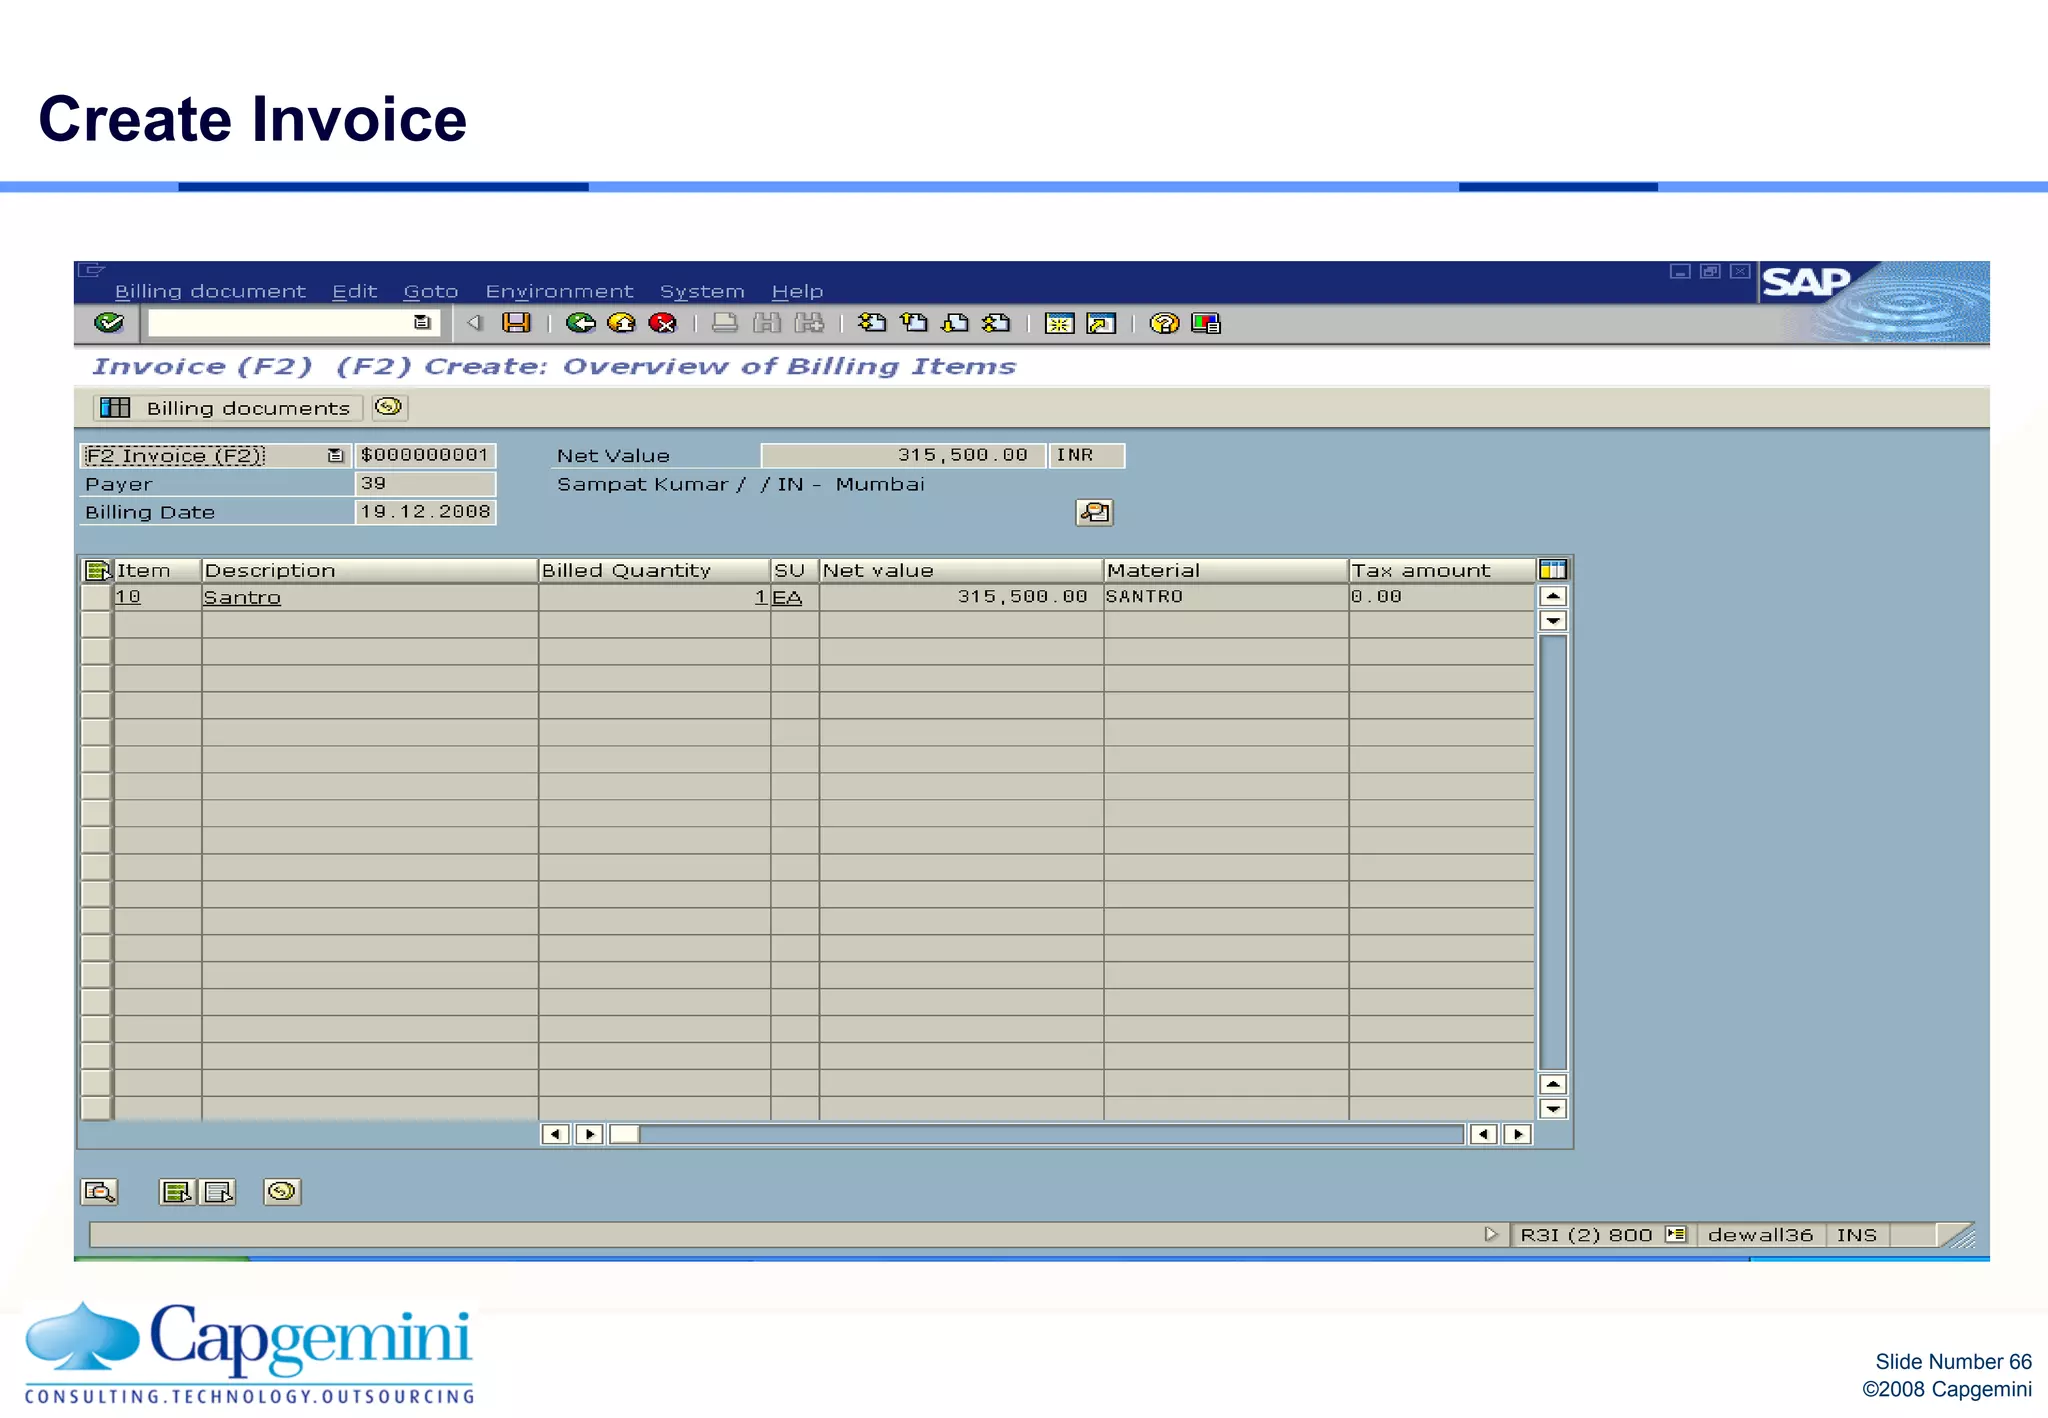Click item number 10 link
The height and width of the screenshot is (1418, 2048).
tap(128, 597)
